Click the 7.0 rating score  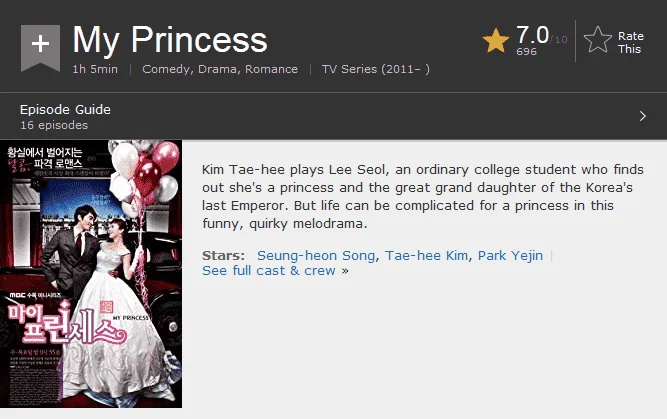click(x=533, y=35)
